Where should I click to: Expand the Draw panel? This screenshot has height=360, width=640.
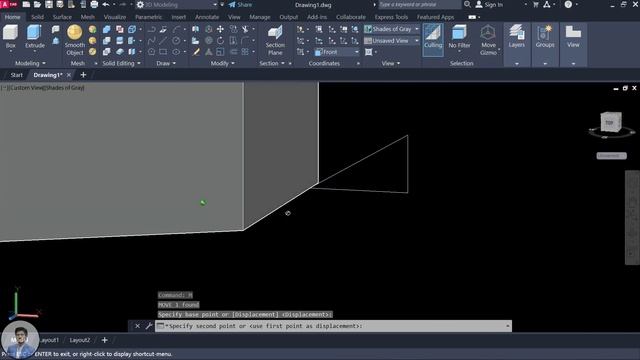click(166, 63)
